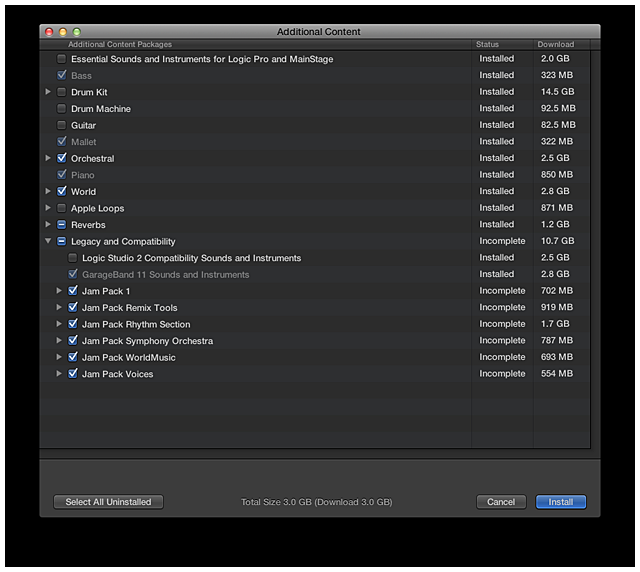The height and width of the screenshot is (572, 640).
Task: Expand the Orchestral disclosure triangle
Action: click(48, 158)
